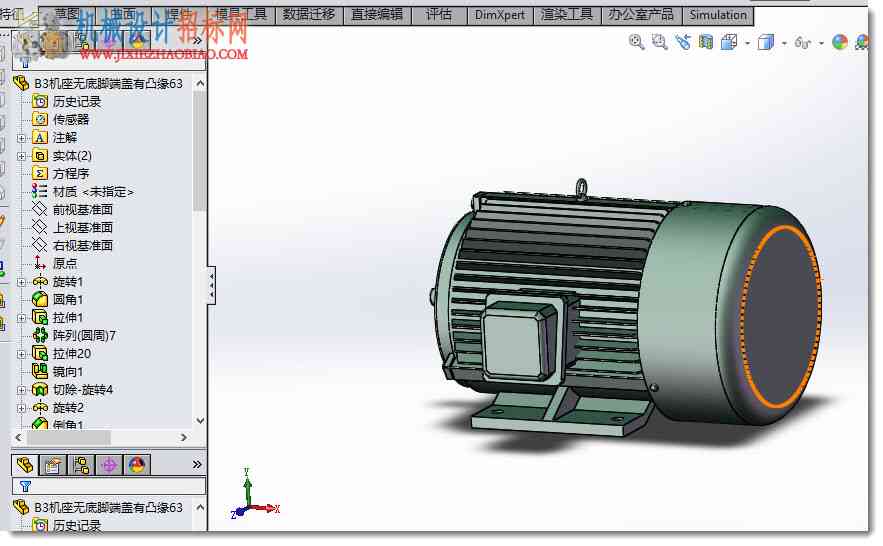Switch to the 评估 tab
The height and width of the screenshot is (546, 883).
pos(439,15)
